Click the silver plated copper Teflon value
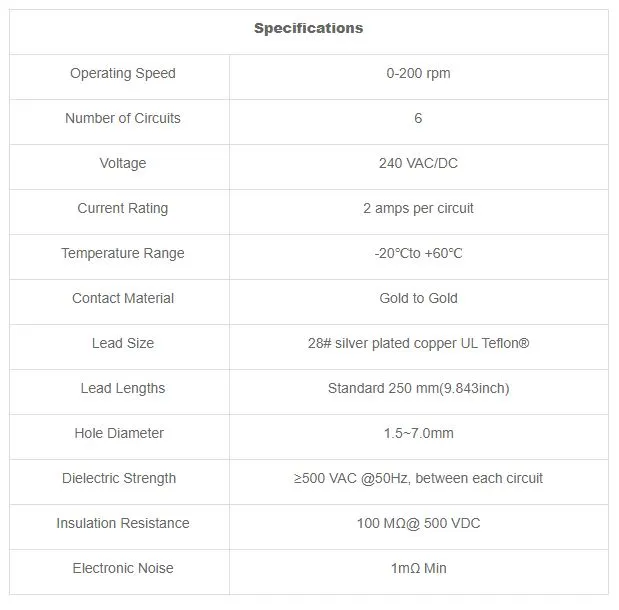Screen dimensions: 619x610 [x=418, y=343]
